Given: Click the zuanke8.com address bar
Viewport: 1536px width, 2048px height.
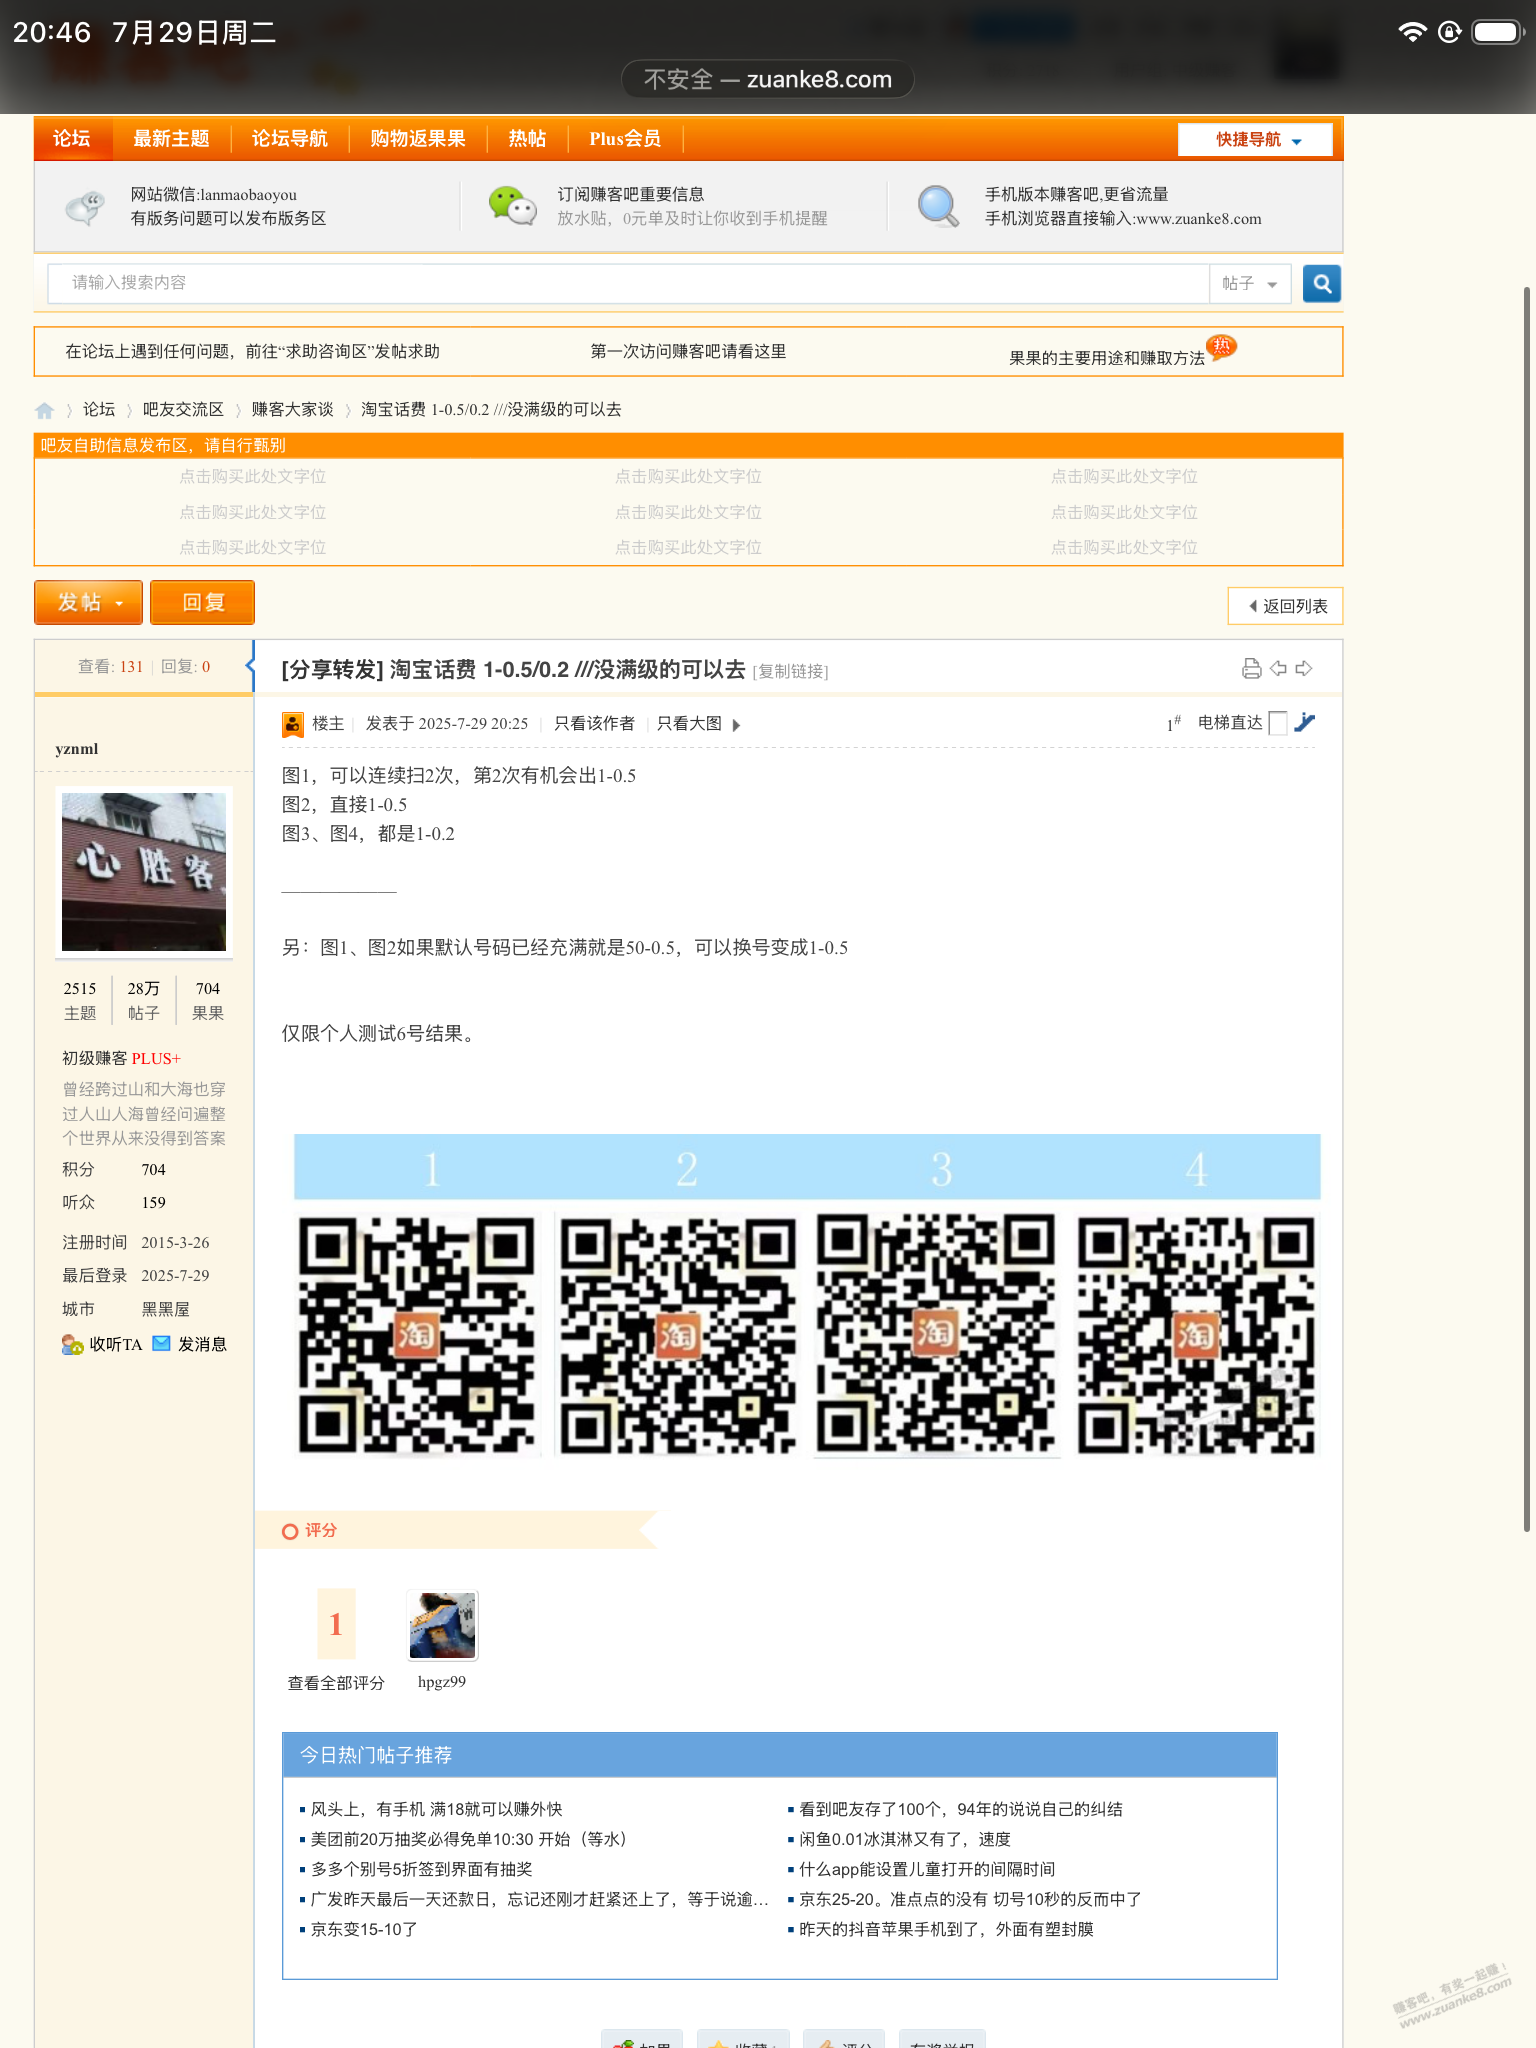Looking at the screenshot, I should pyautogui.click(x=768, y=79).
